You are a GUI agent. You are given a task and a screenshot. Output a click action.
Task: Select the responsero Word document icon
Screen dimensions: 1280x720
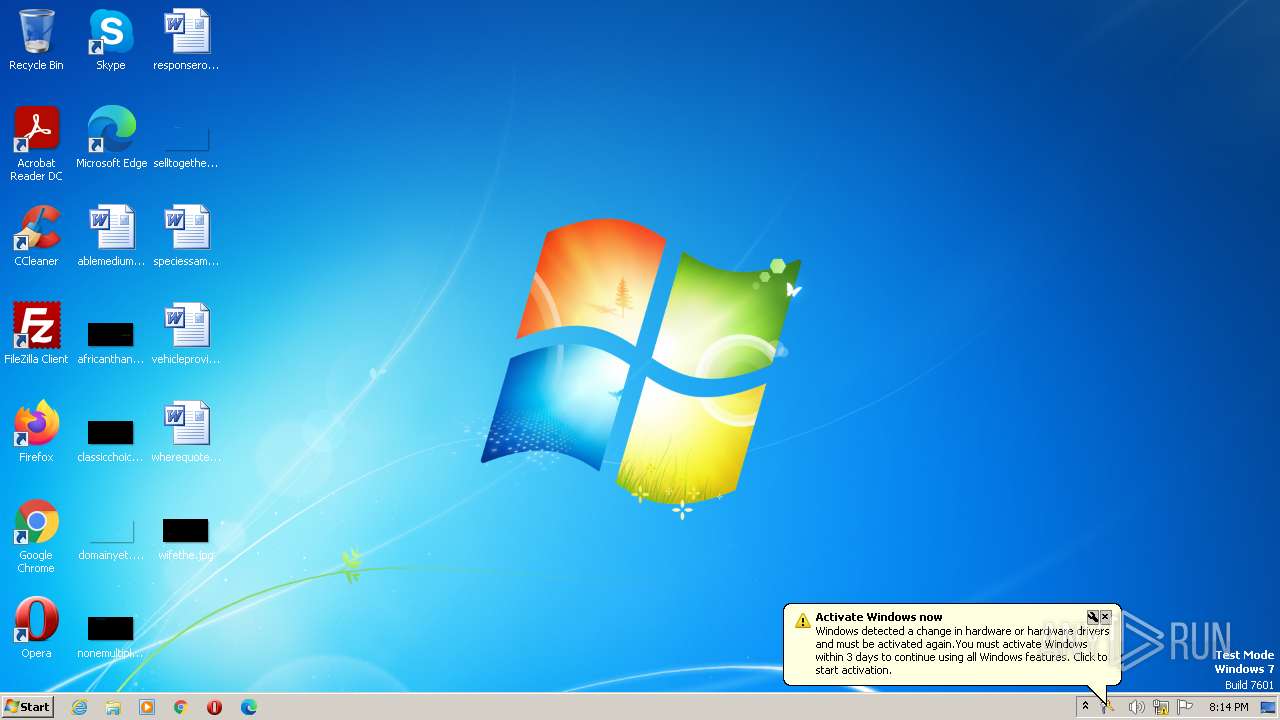[186, 40]
